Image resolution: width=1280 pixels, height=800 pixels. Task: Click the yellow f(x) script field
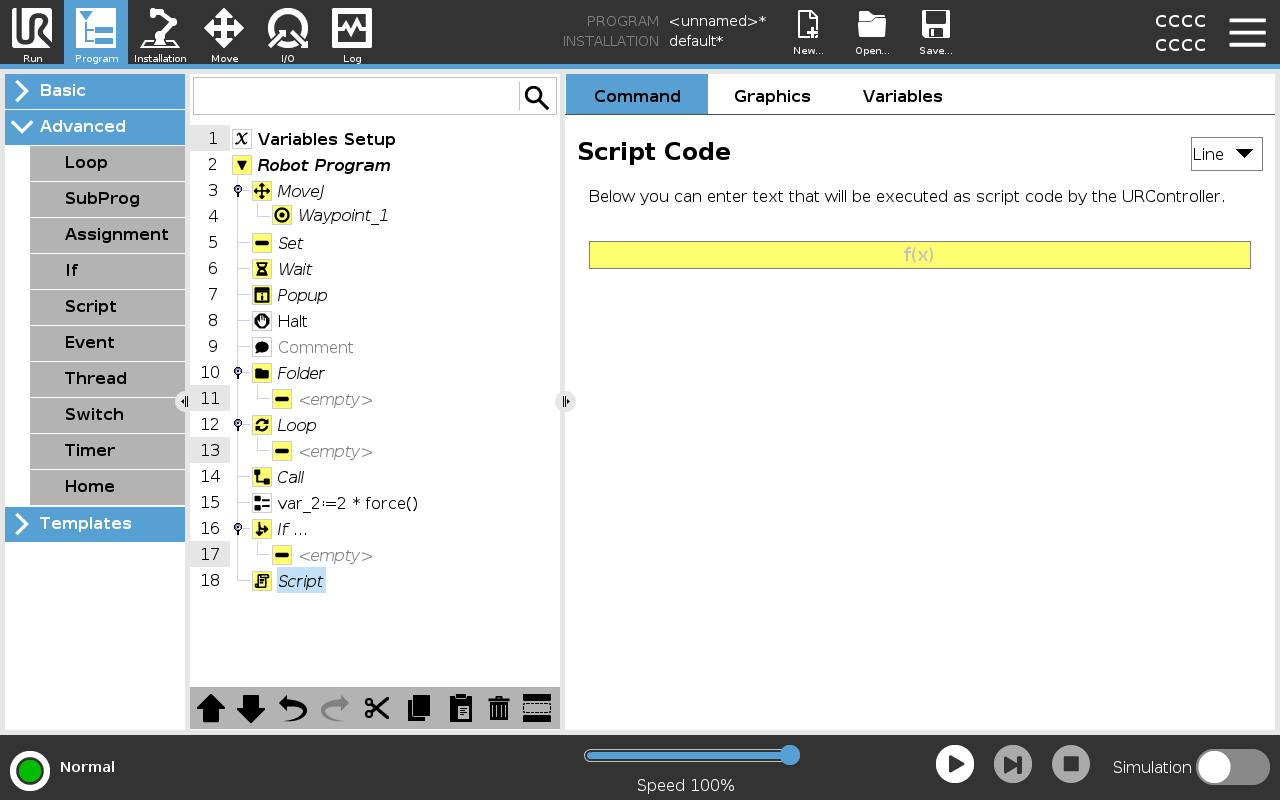919,255
